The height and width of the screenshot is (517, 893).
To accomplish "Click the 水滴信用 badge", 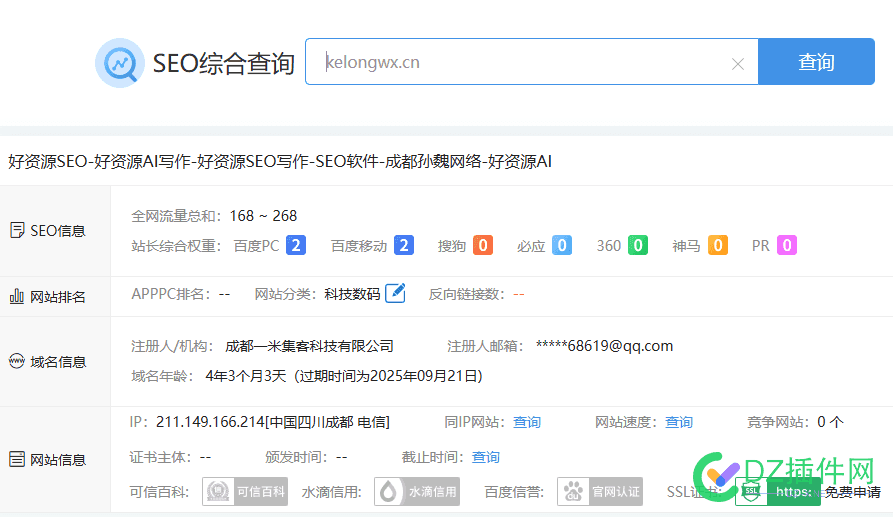I will [x=417, y=491].
